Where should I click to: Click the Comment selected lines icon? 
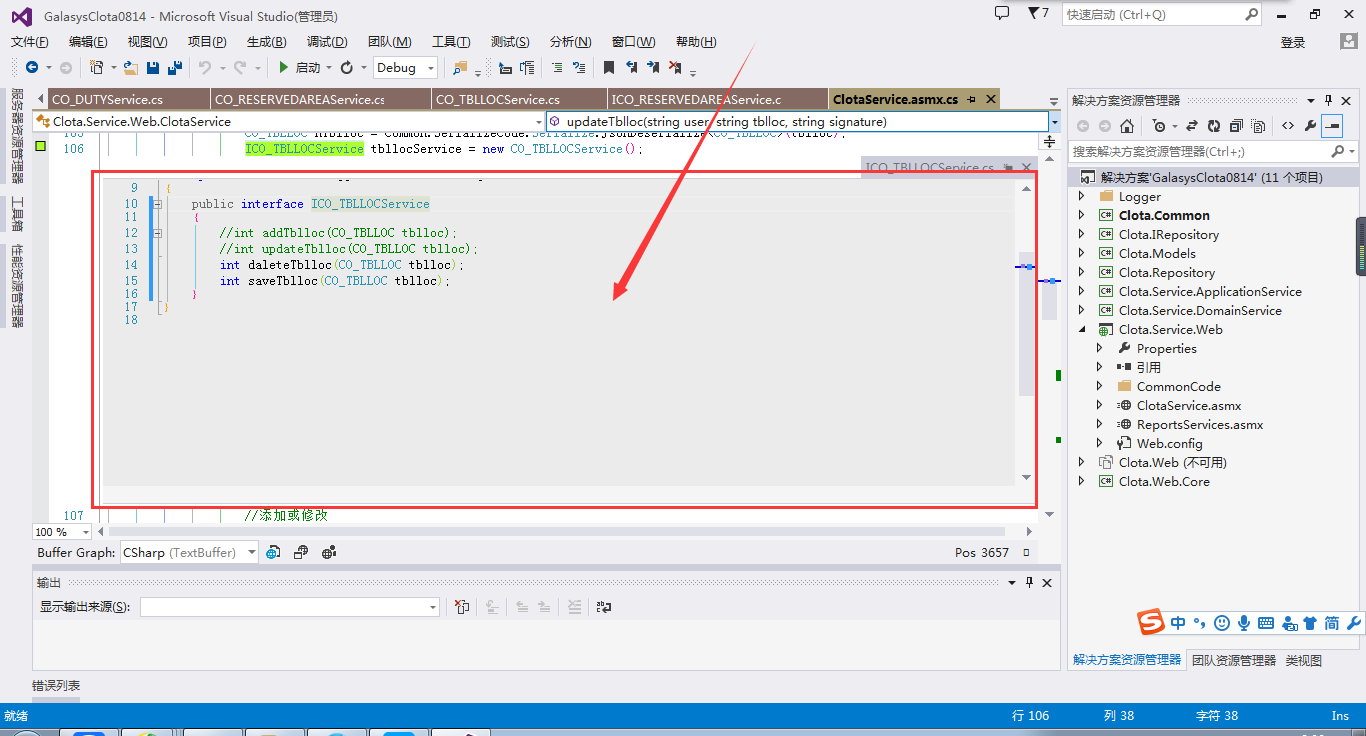(557, 67)
